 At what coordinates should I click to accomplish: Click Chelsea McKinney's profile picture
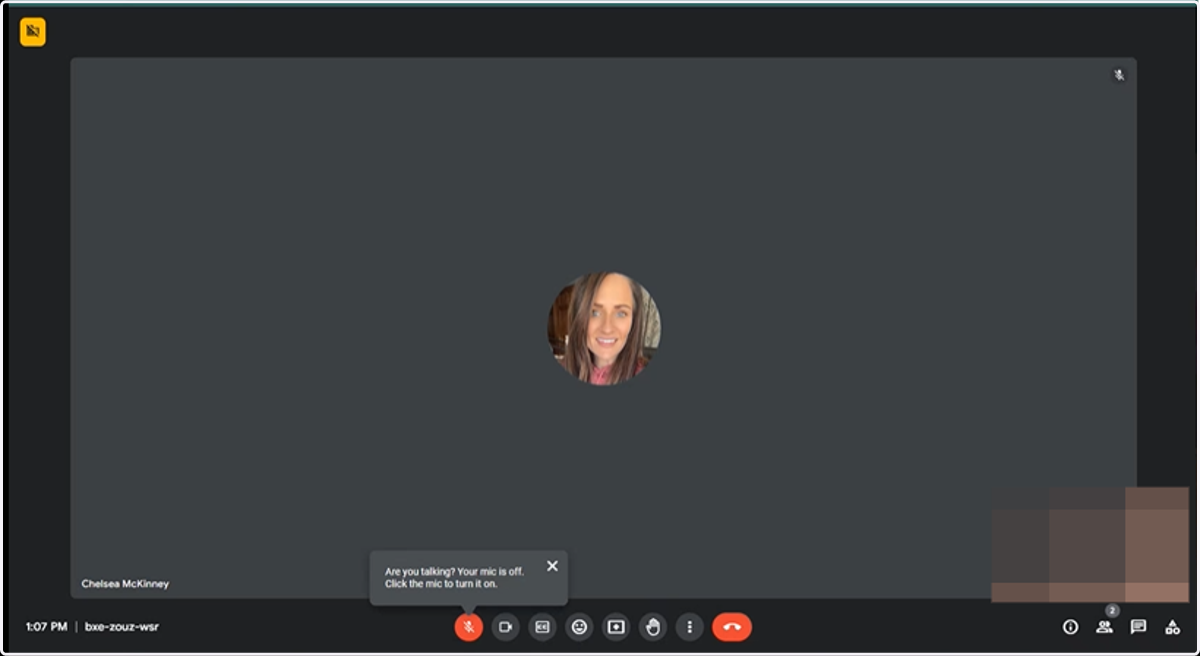pyautogui.click(x=604, y=328)
